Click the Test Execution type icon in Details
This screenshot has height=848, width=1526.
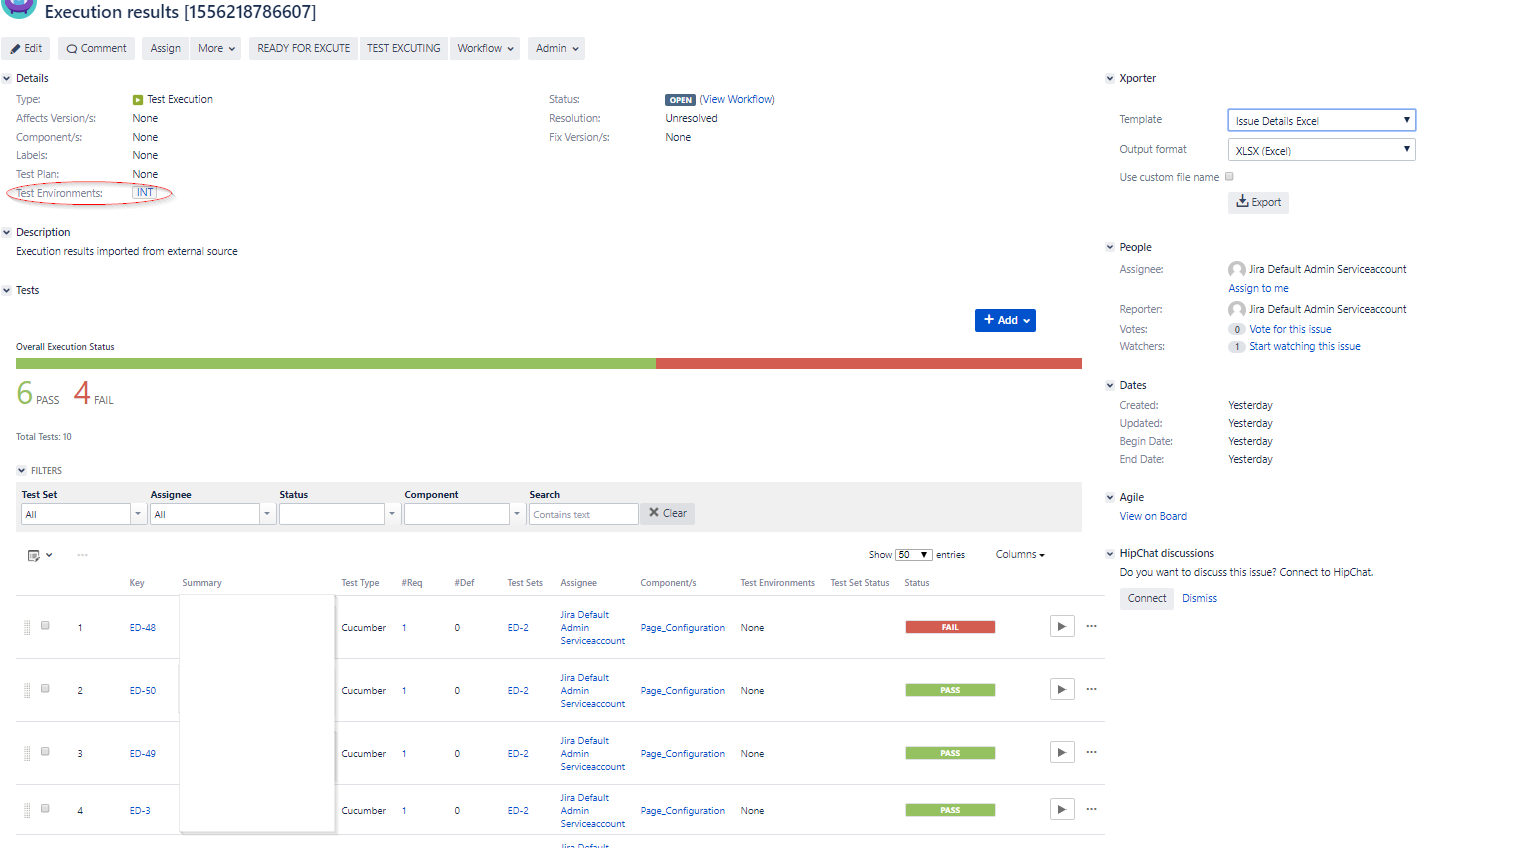[136, 98]
